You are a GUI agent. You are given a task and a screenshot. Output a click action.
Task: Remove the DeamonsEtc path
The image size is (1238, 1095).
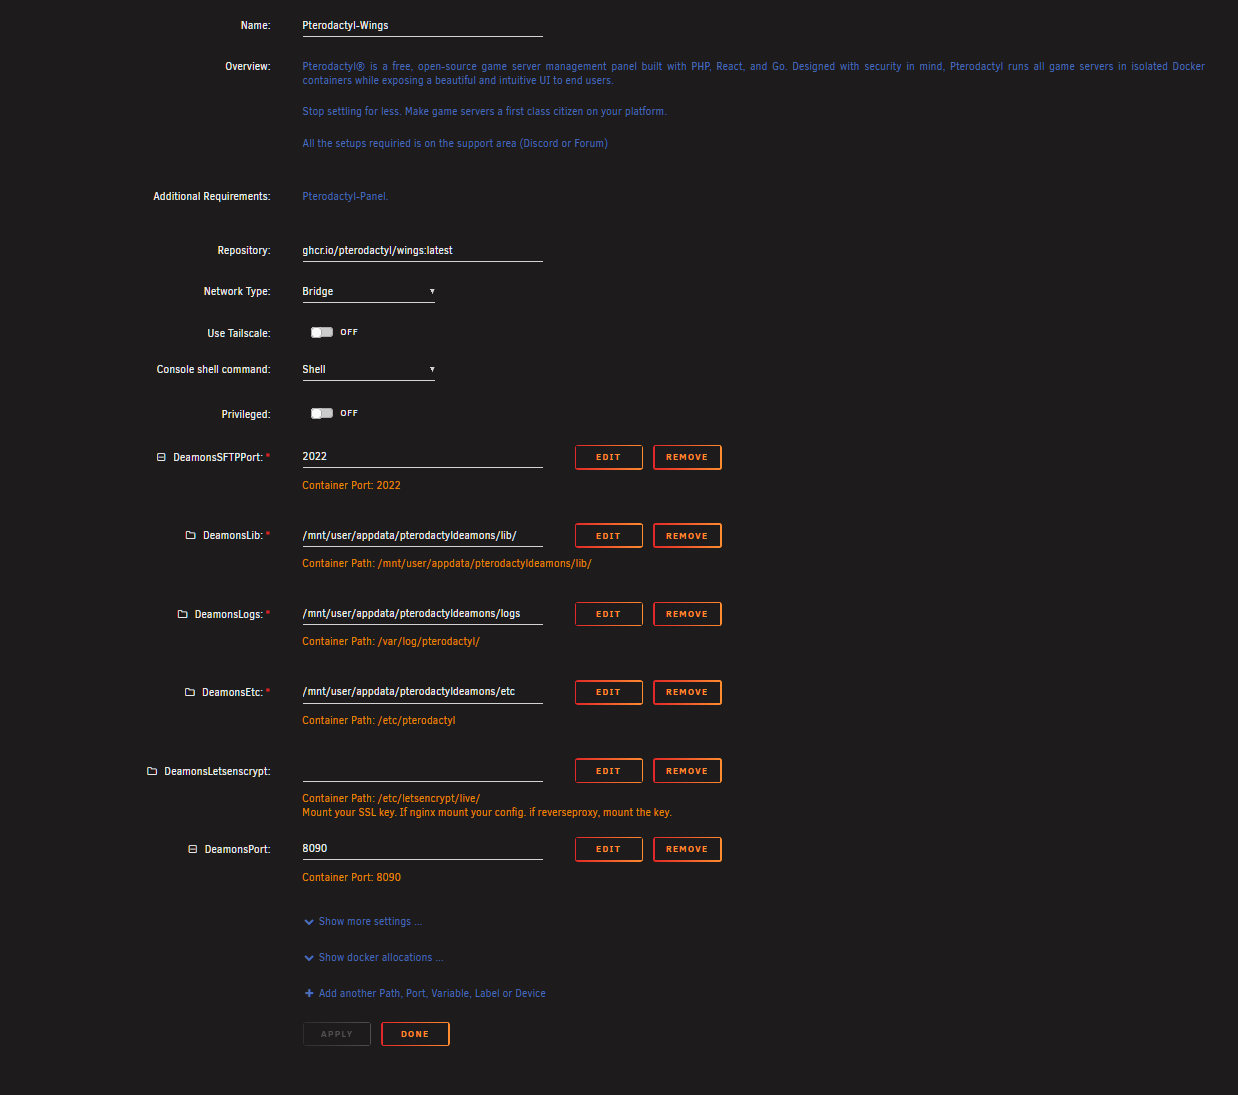687,692
